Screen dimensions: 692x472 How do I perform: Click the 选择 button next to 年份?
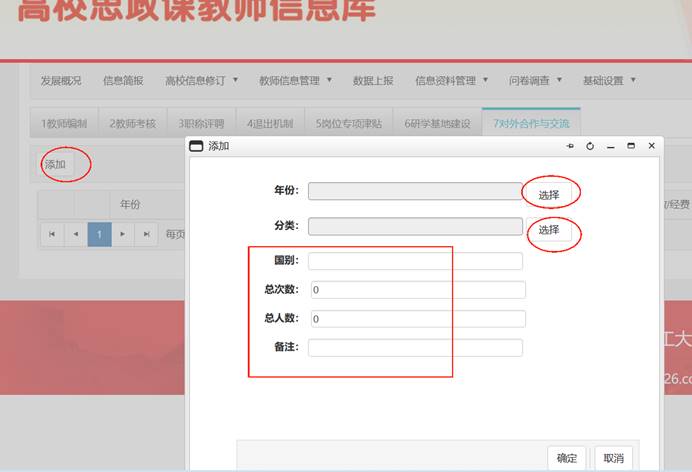[x=549, y=194]
